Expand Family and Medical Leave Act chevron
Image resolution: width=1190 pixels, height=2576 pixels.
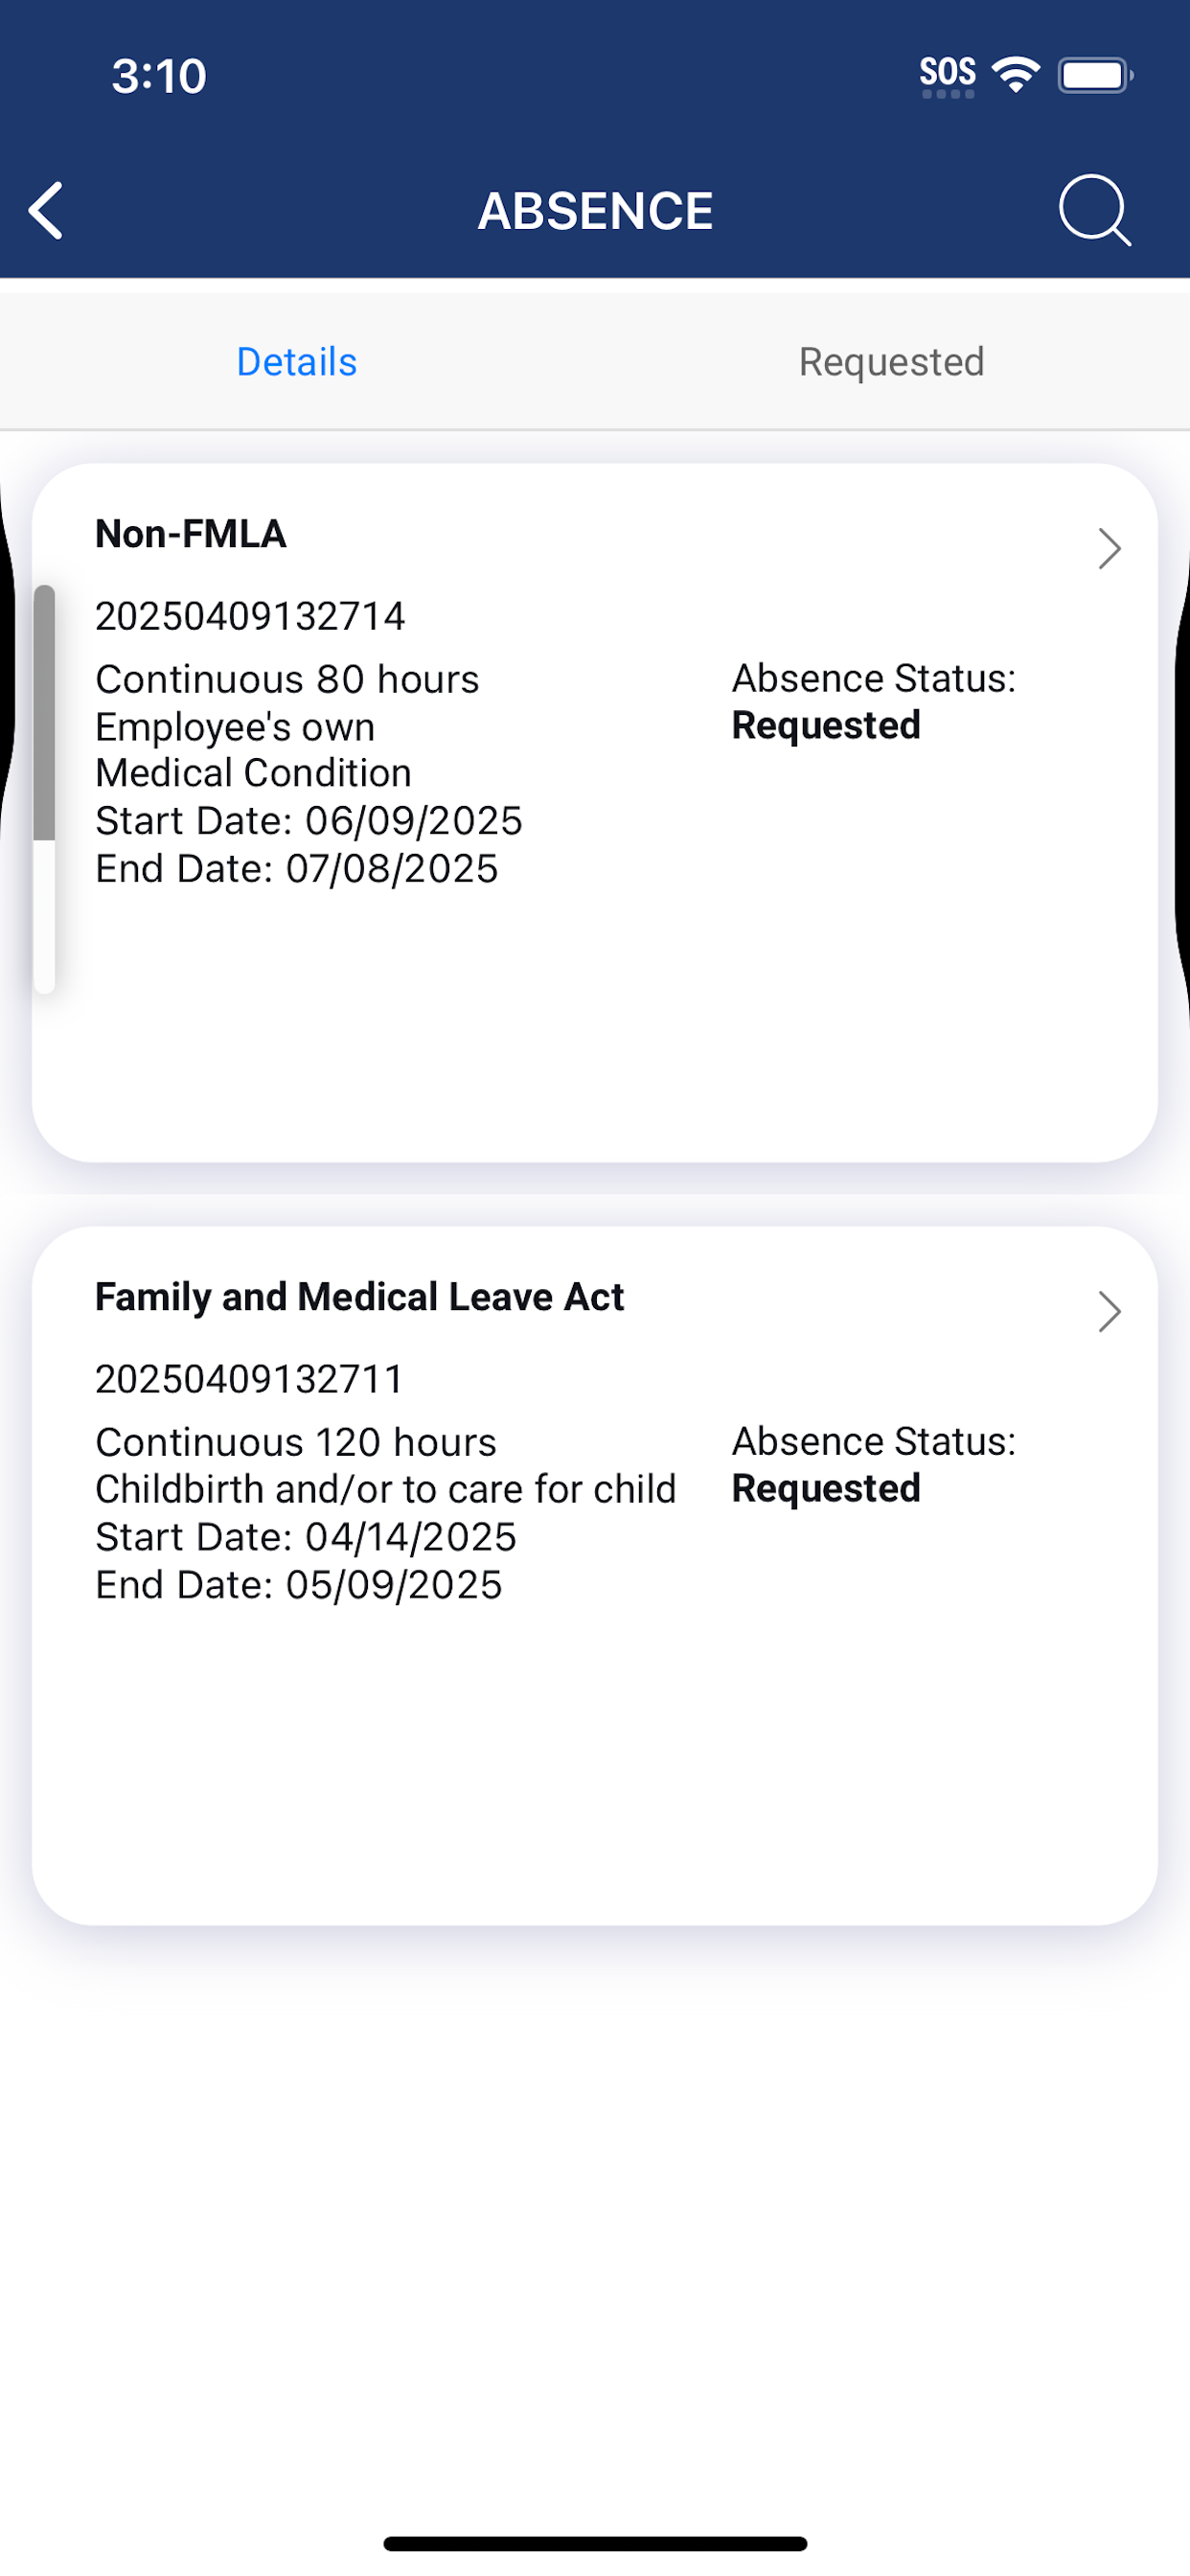(x=1109, y=1311)
